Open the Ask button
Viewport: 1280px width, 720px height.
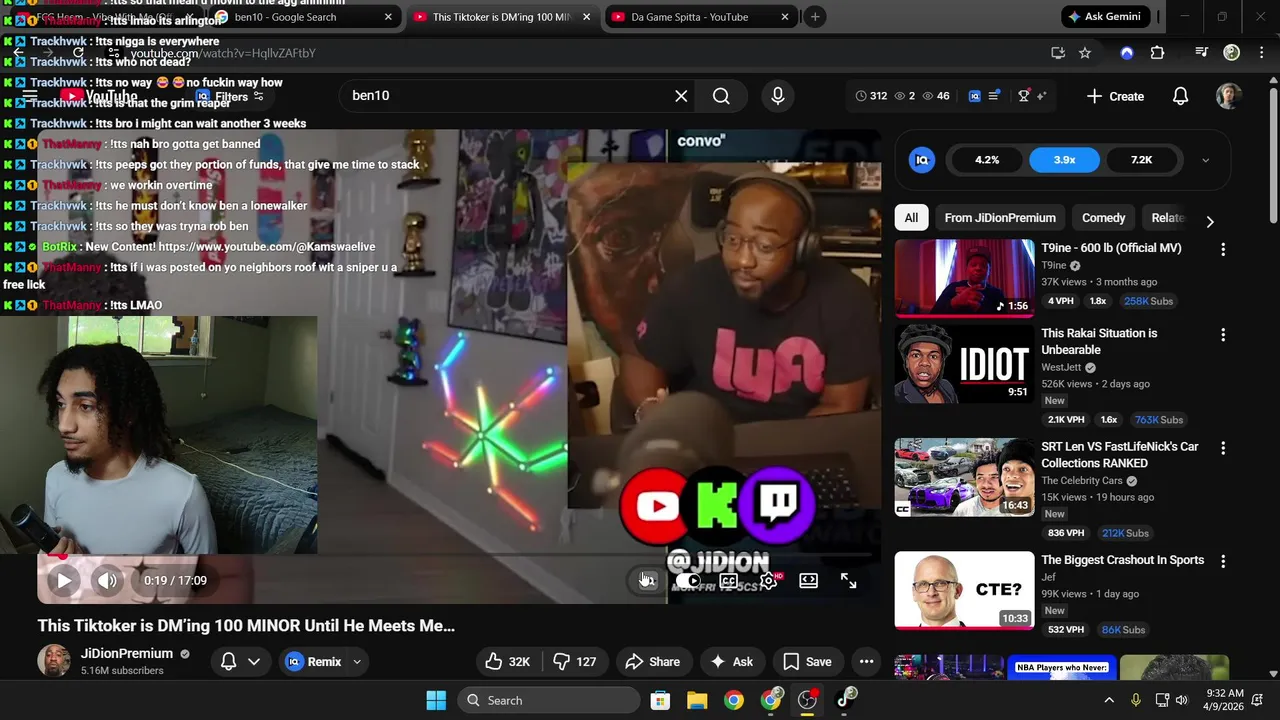point(731,661)
